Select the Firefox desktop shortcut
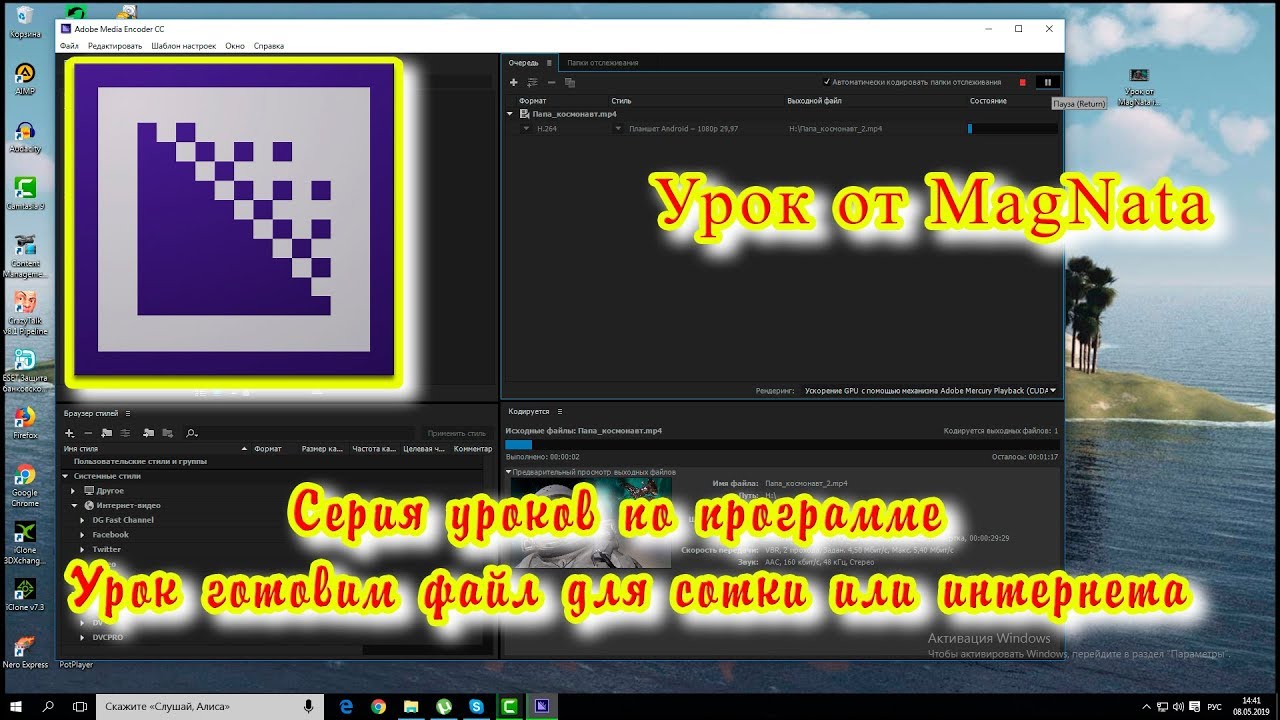This screenshot has width=1280, height=720. pyautogui.click(x=25, y=423)
